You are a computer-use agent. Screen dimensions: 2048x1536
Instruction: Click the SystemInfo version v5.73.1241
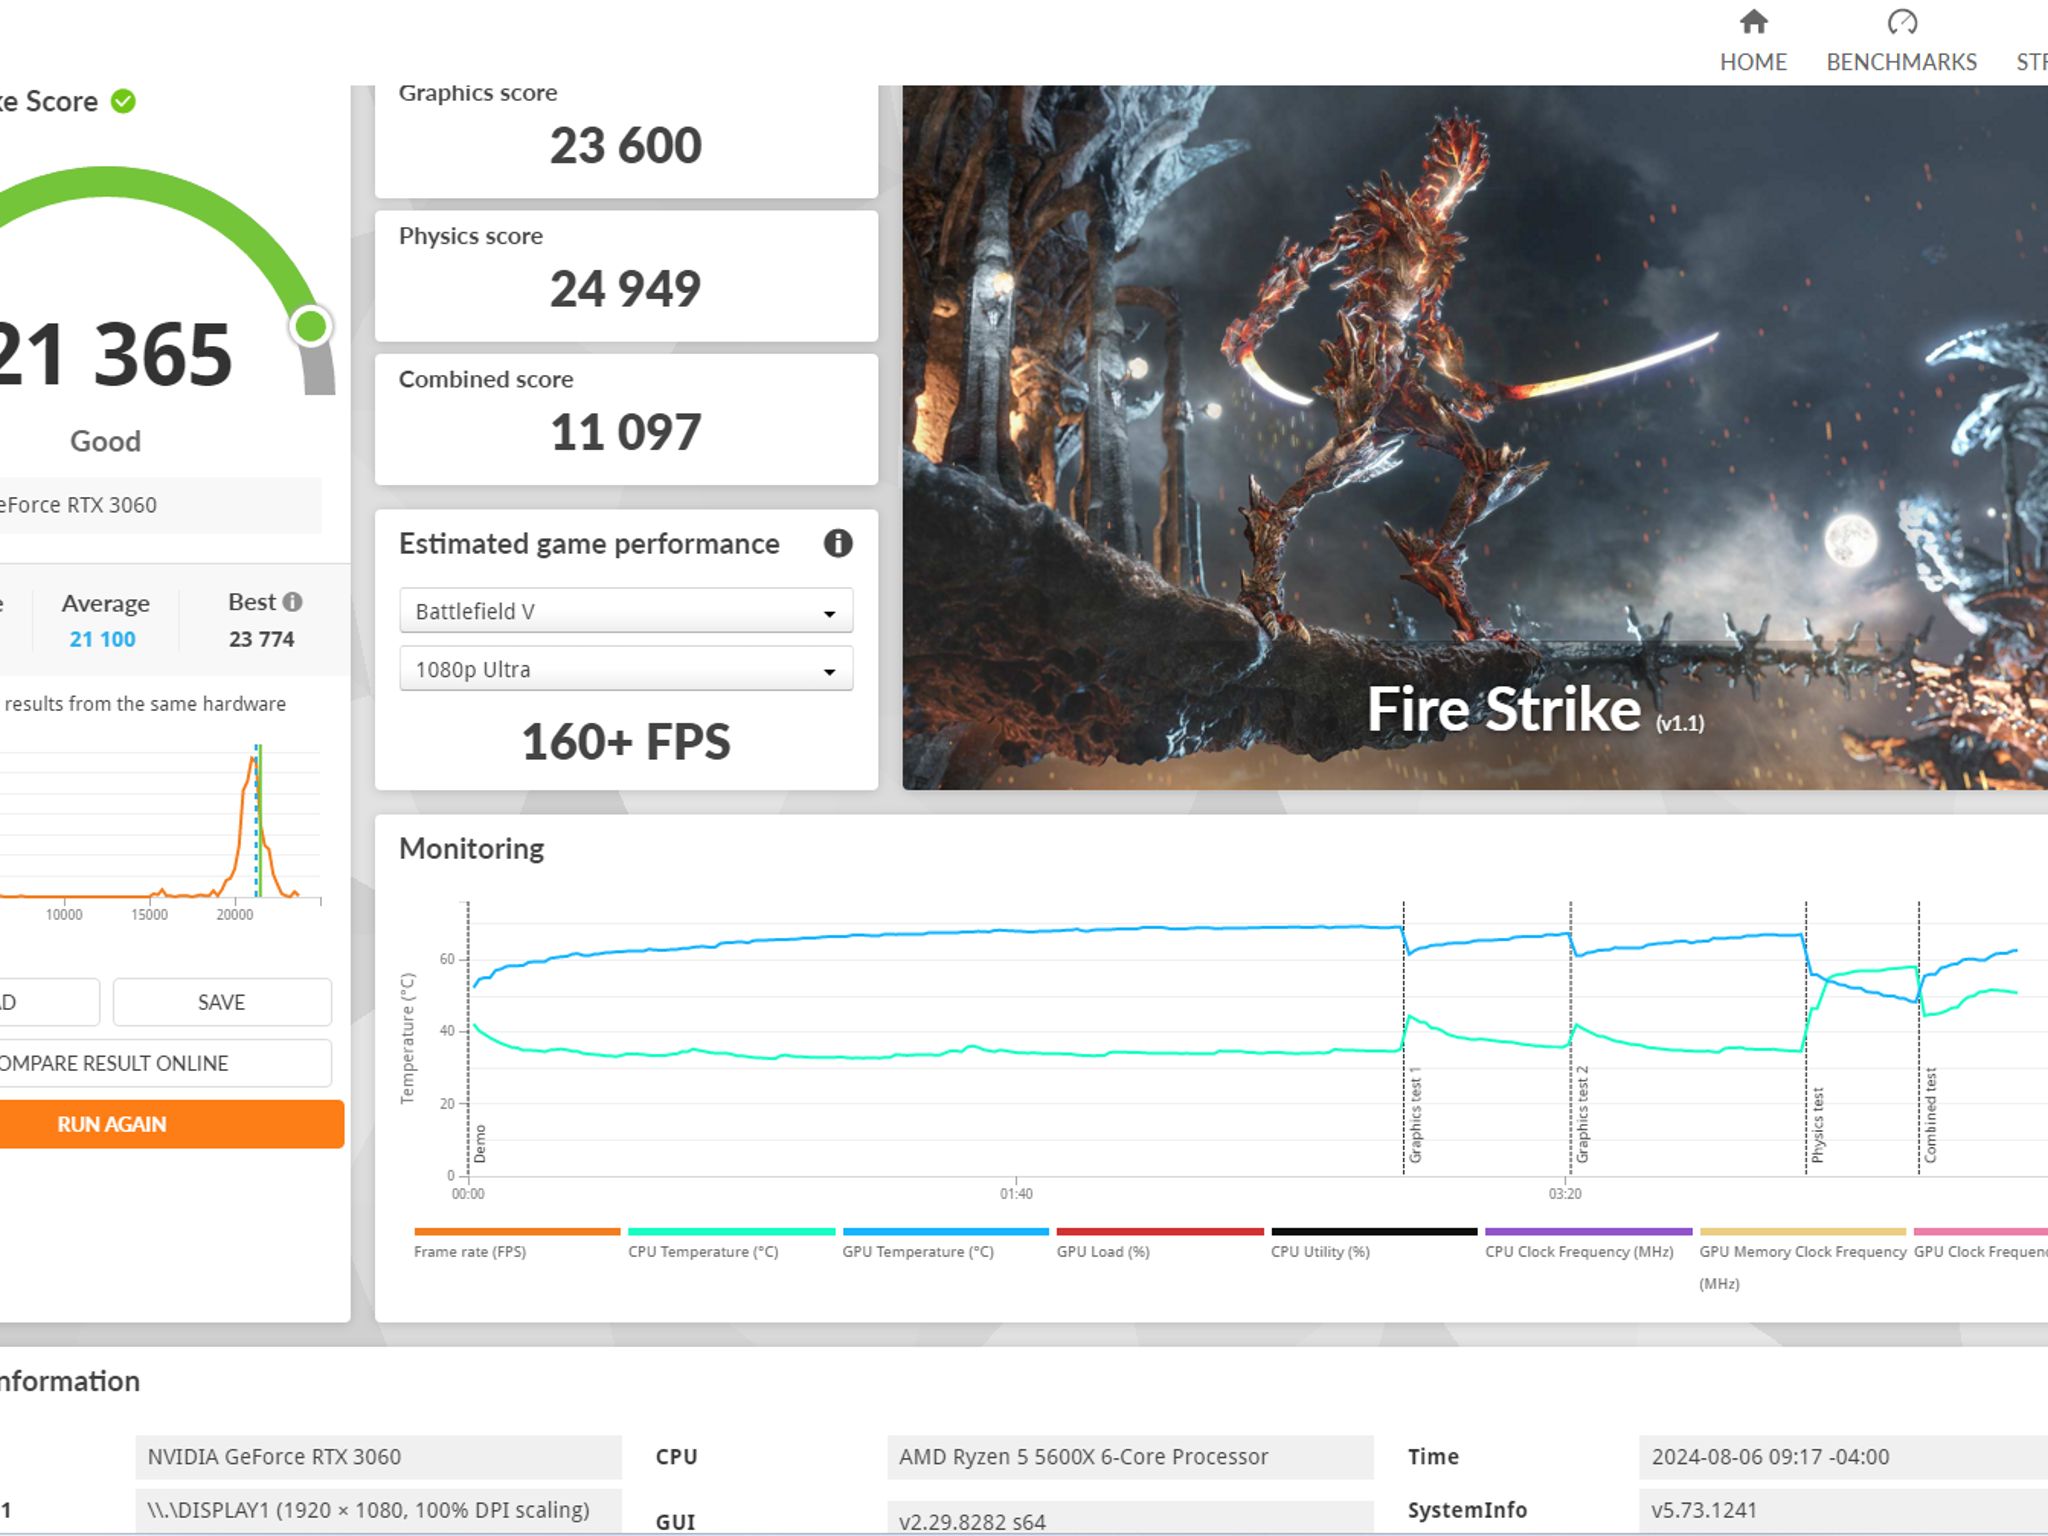click(x=1843, y=1510)
